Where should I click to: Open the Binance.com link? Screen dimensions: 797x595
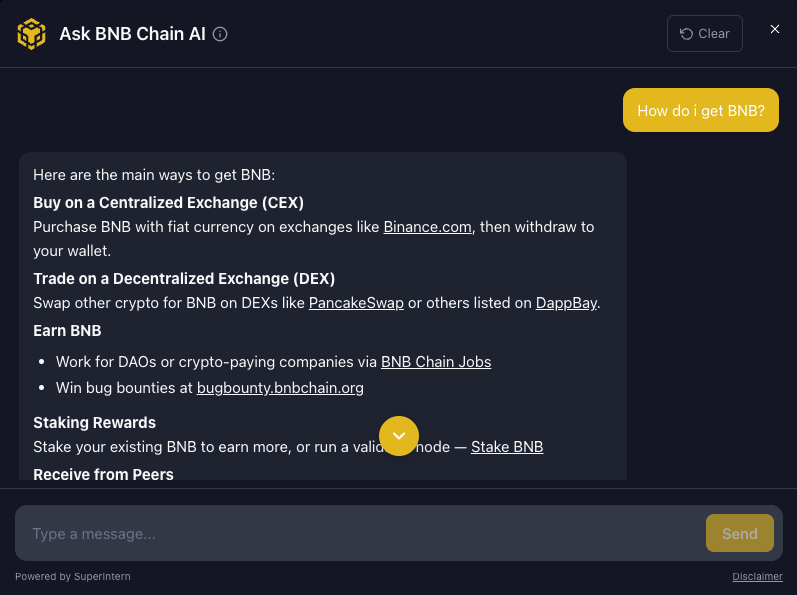point(427,227)
